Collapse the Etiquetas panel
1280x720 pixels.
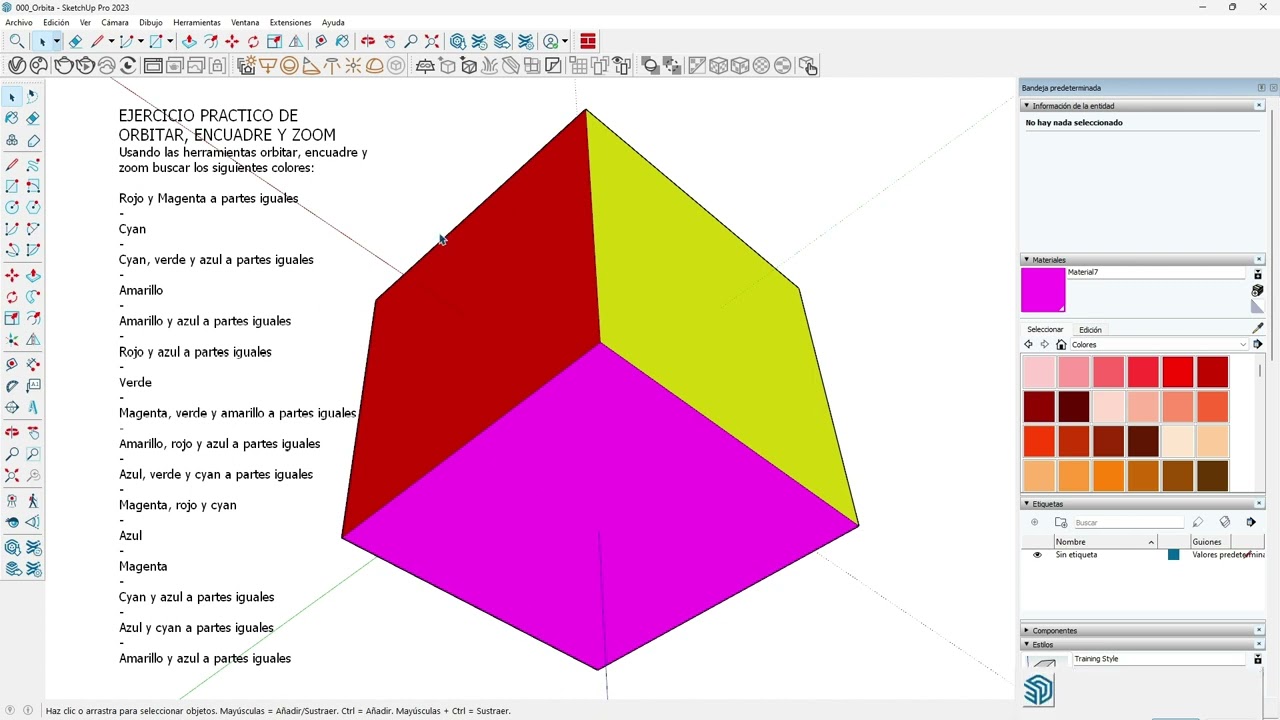point(1026,504)
